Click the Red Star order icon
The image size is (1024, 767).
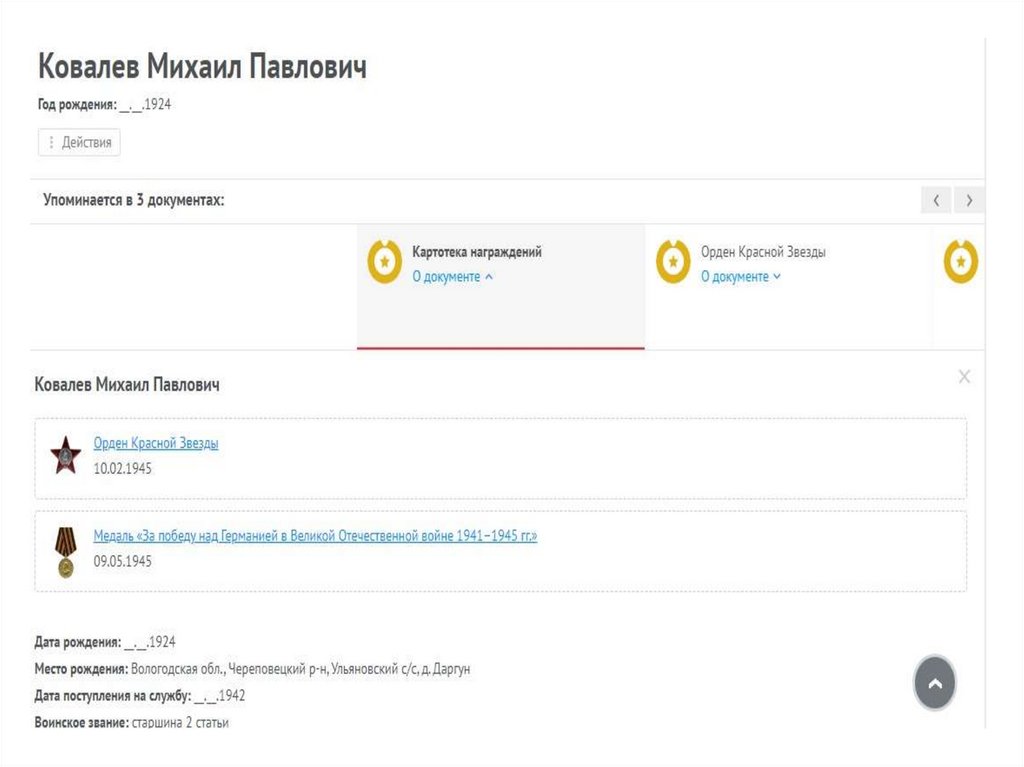[66, 455]
